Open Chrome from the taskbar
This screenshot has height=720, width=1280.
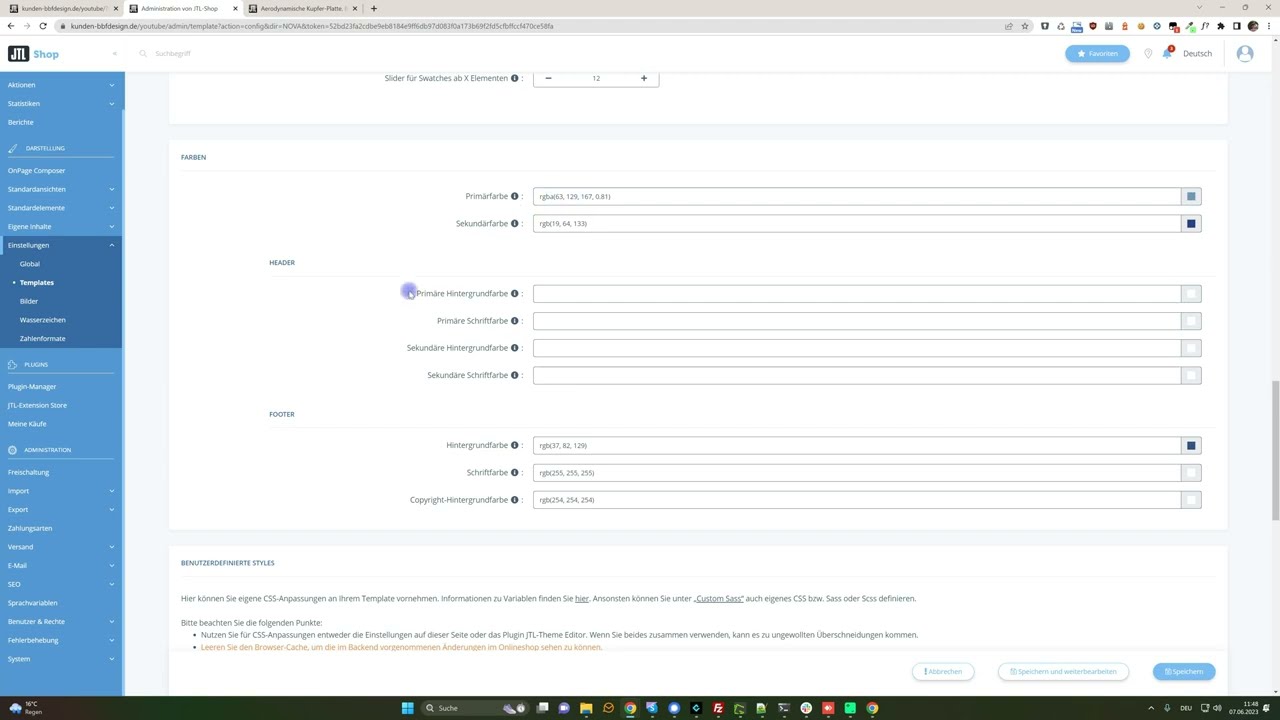tap(630, 708)
